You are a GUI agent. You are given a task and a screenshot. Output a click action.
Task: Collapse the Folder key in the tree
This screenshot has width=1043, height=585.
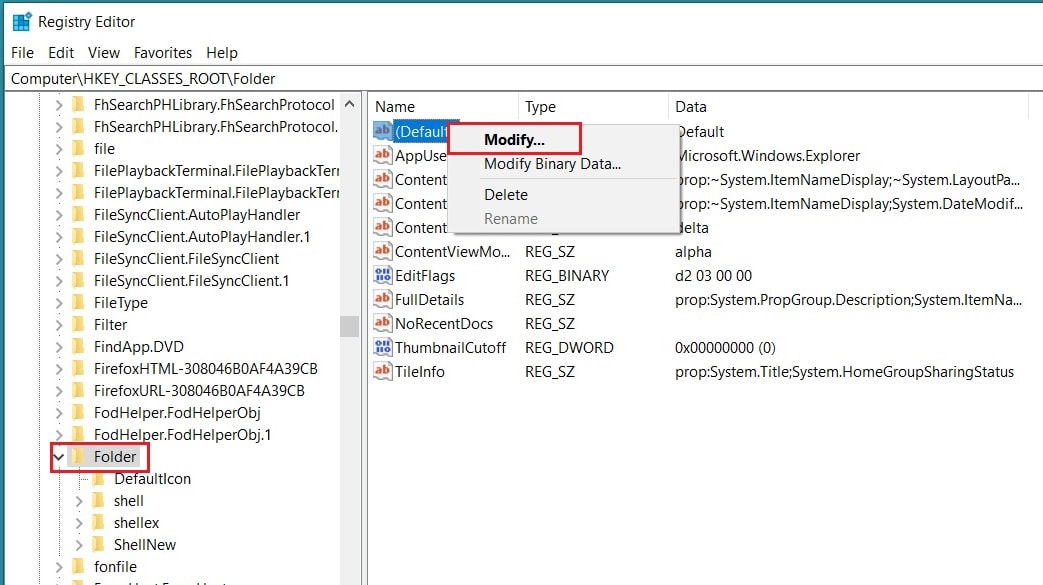[x=59, y=457]
